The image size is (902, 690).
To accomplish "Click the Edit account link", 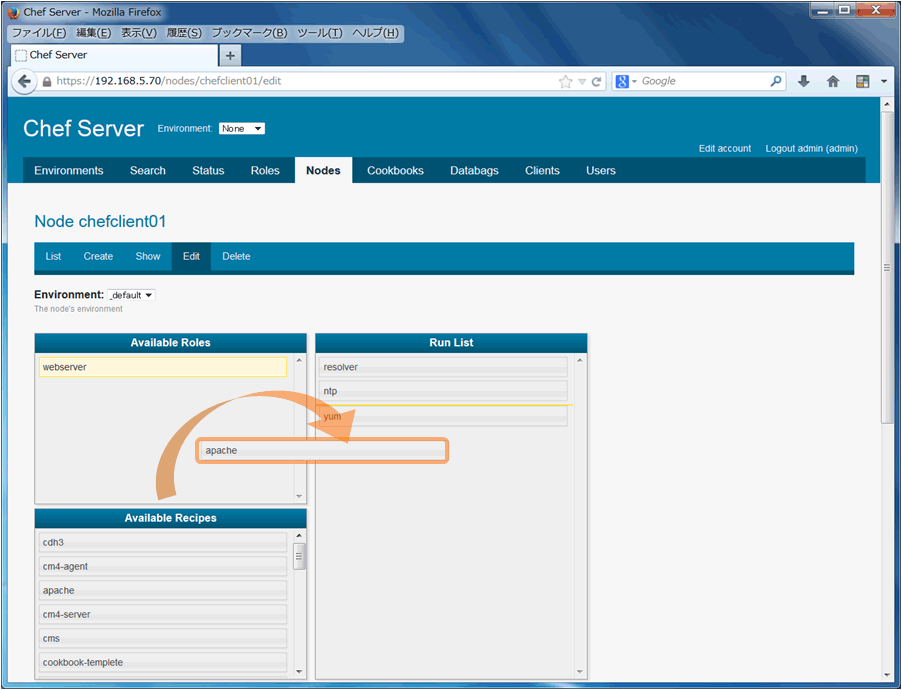I will [725, 148].
